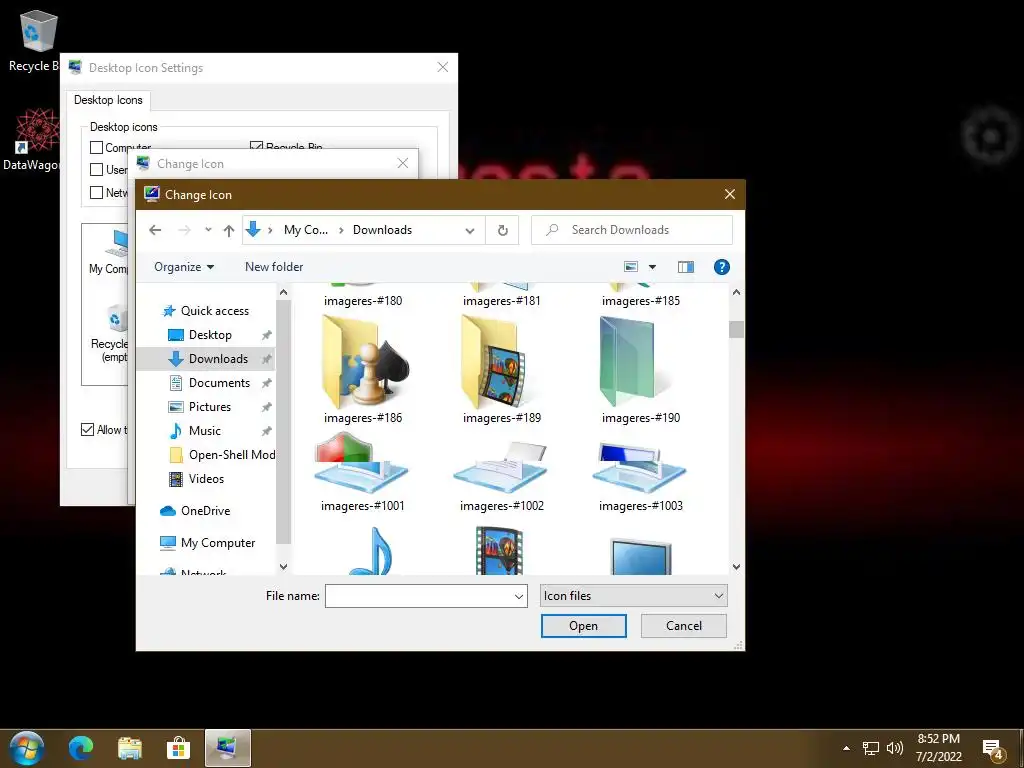Open the recent locations dropdown arrow

(x=208, y=230)
